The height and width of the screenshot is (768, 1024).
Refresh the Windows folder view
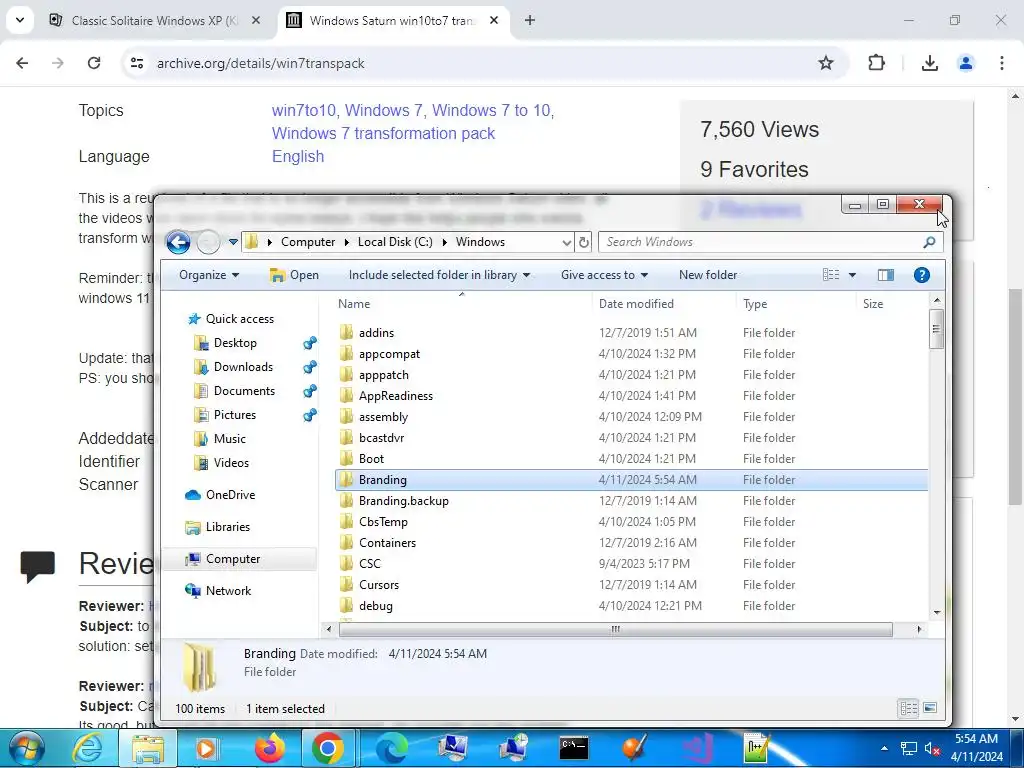pos(584,242)
